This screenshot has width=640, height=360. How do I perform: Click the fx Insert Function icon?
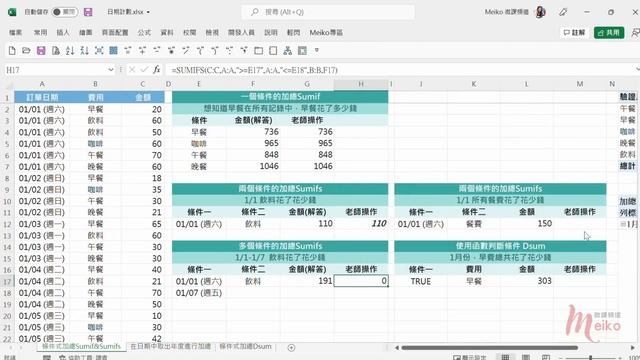[x=157, y=70]
